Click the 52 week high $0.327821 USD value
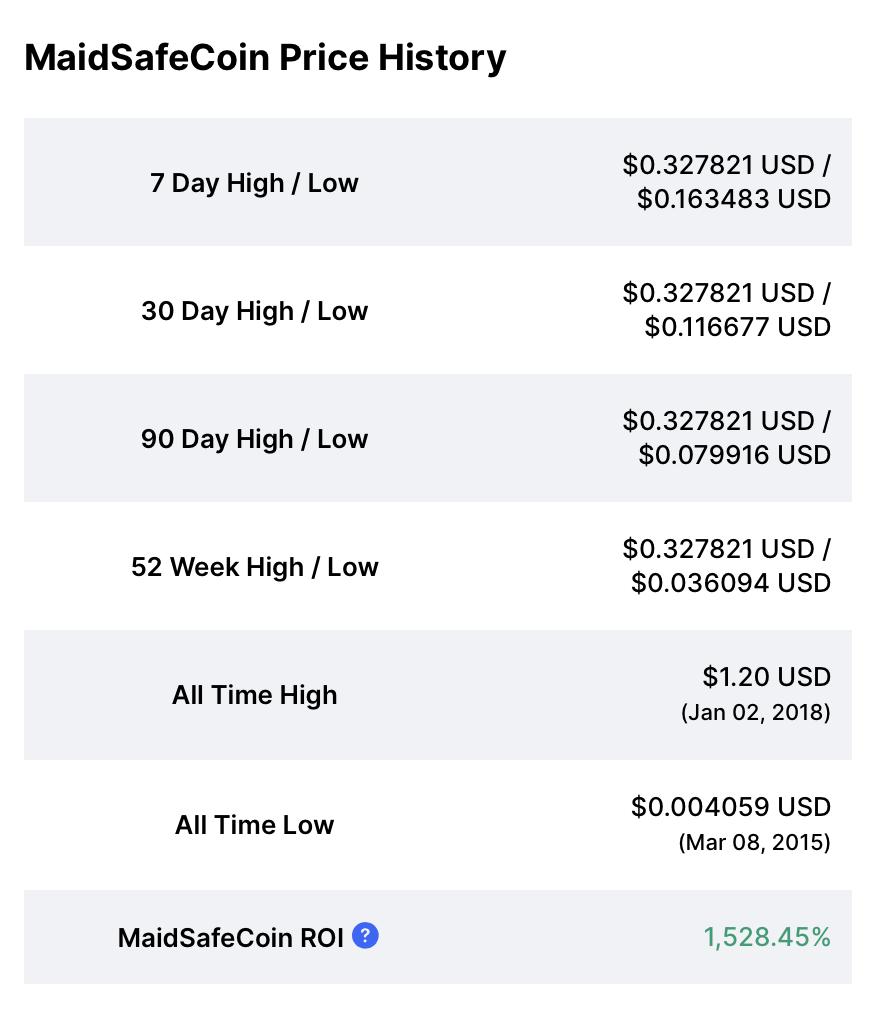The height and width of the screenshot is (1010, 884). click(718, 549)
